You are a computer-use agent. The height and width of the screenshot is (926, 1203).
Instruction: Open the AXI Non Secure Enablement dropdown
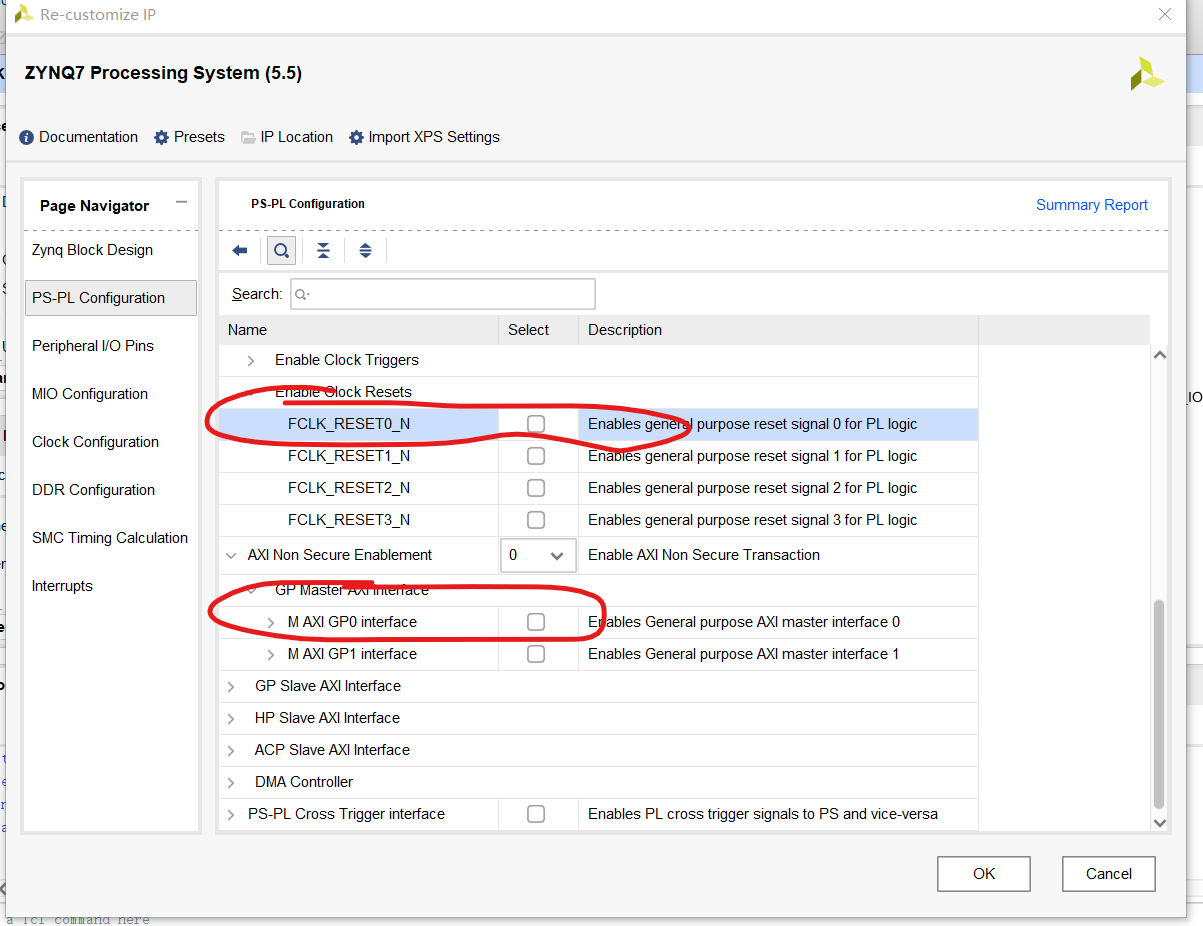coord(538,555)
